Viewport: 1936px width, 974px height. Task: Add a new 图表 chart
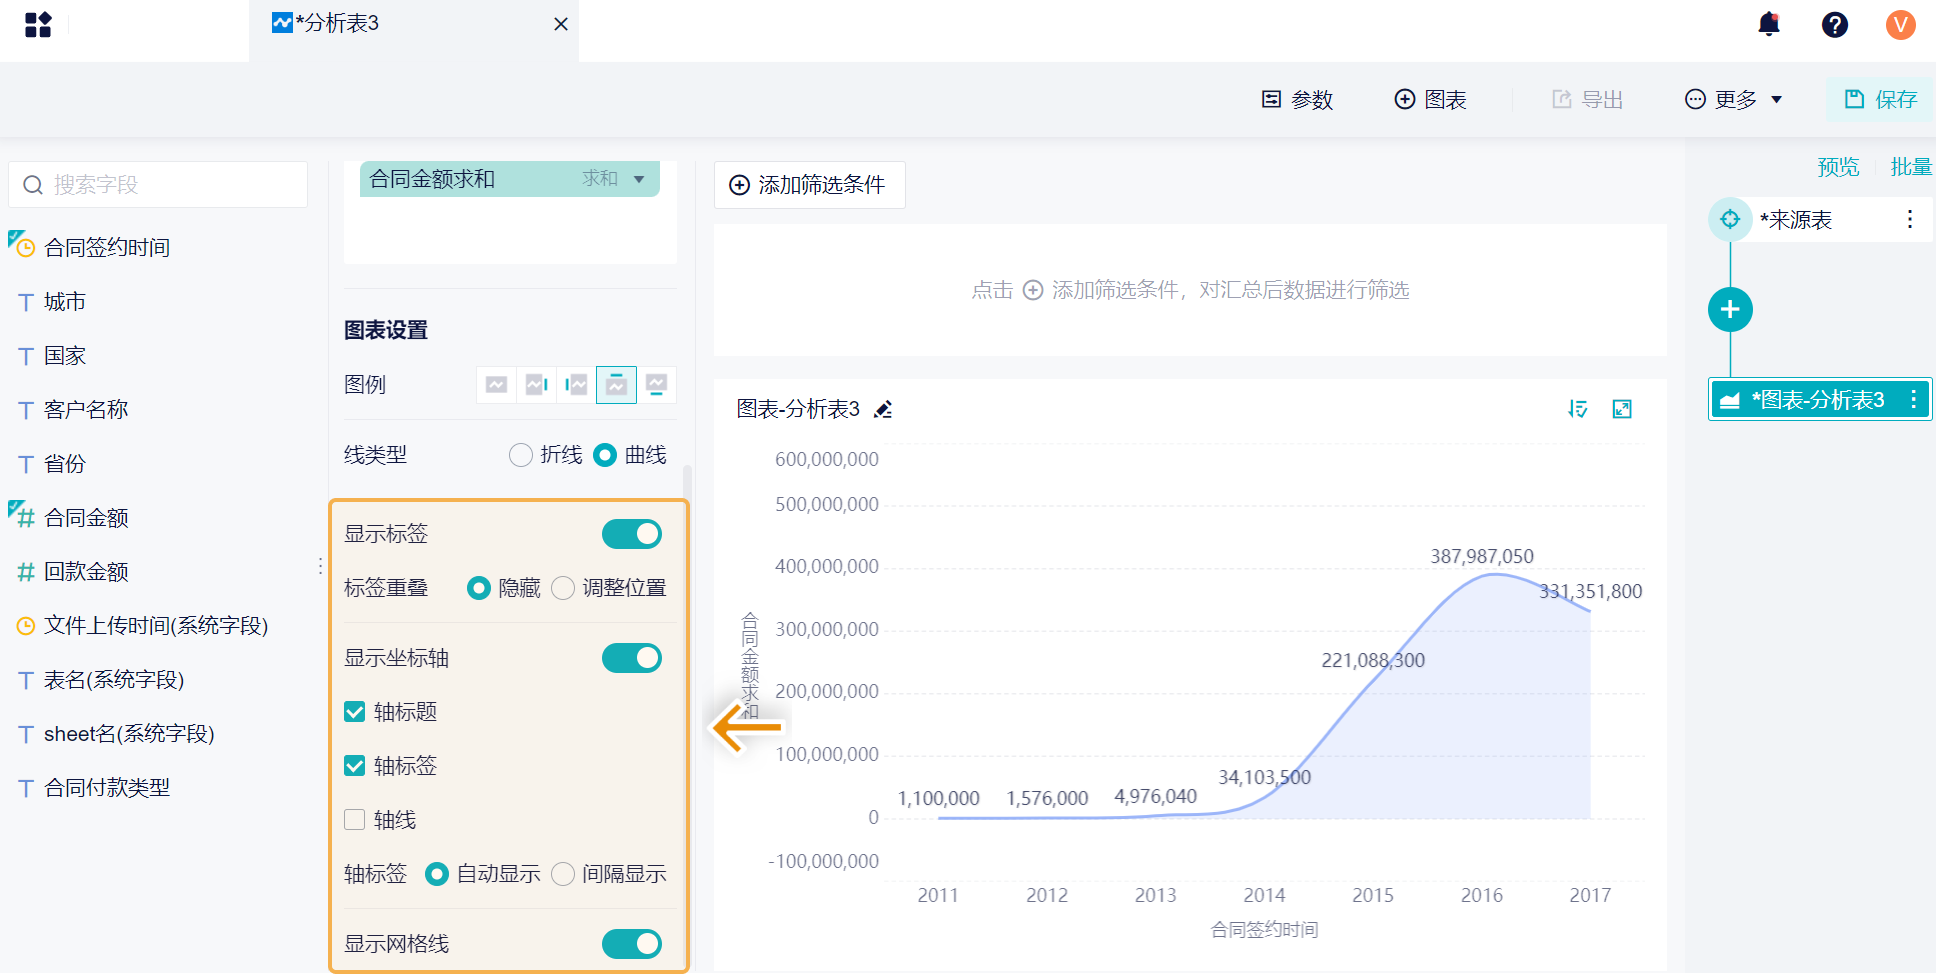pos(1430,99)
